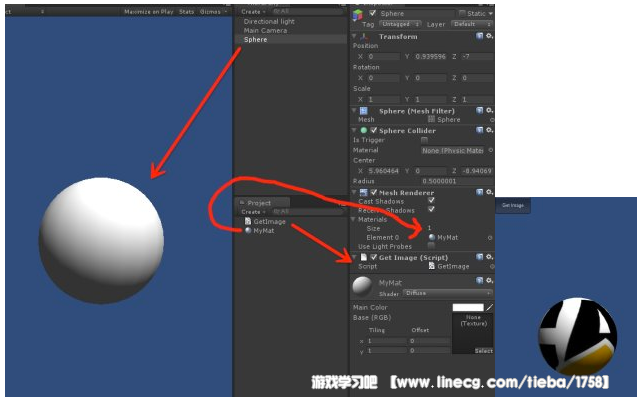Viewport: 643px width, 399px height.
Task: Click Radius field showing 0.5000001
Action: coord(457,181)
